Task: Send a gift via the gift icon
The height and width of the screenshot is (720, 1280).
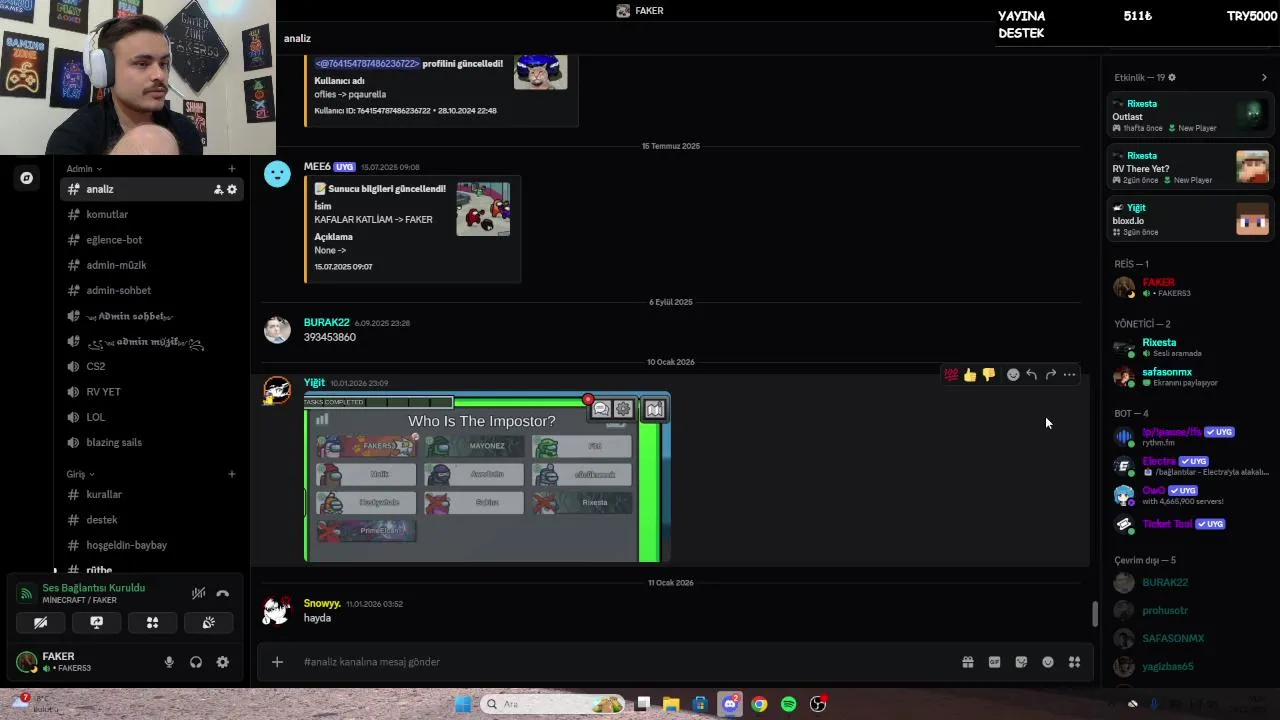Action: pos(968,662)
